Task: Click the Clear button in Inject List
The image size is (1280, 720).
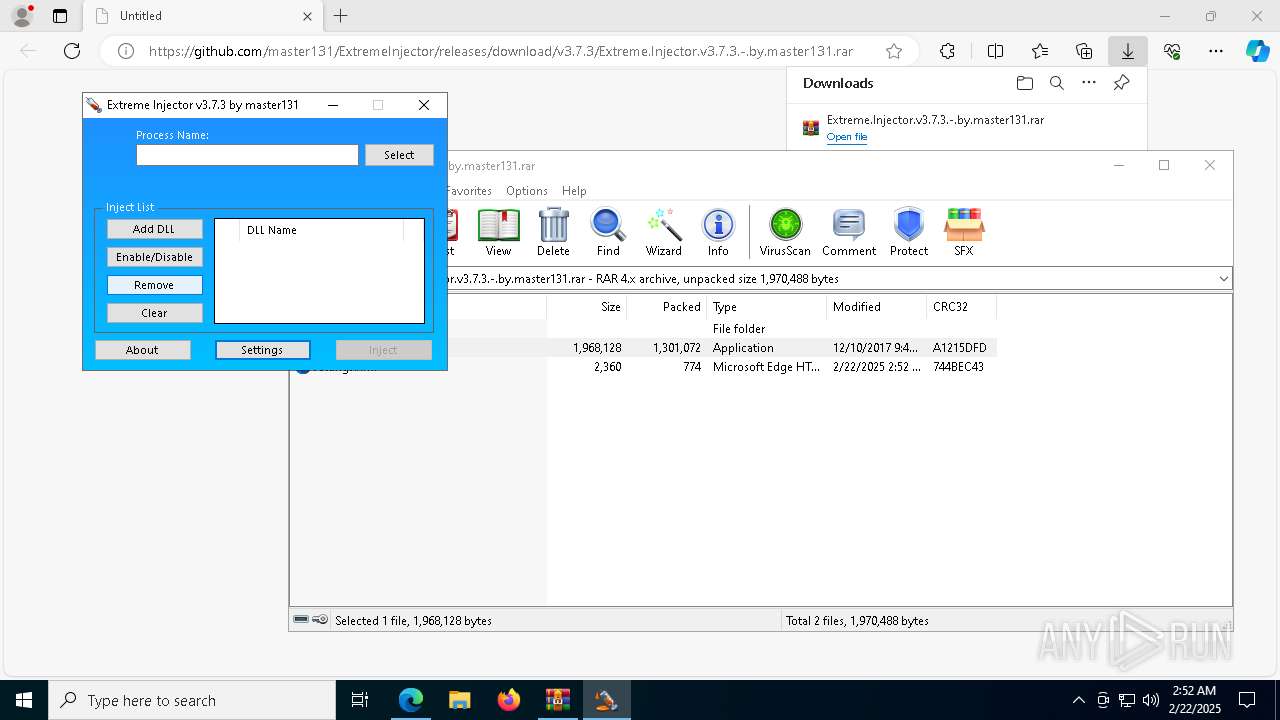Action: 154,313
